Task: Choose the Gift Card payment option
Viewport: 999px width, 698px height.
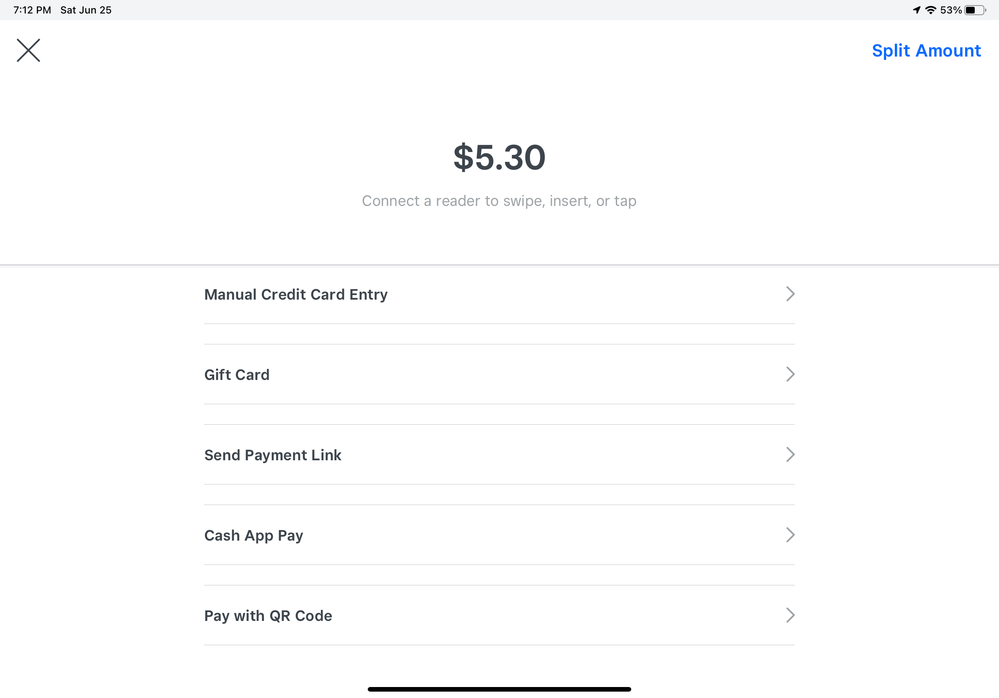Action: tap(237, 375)
